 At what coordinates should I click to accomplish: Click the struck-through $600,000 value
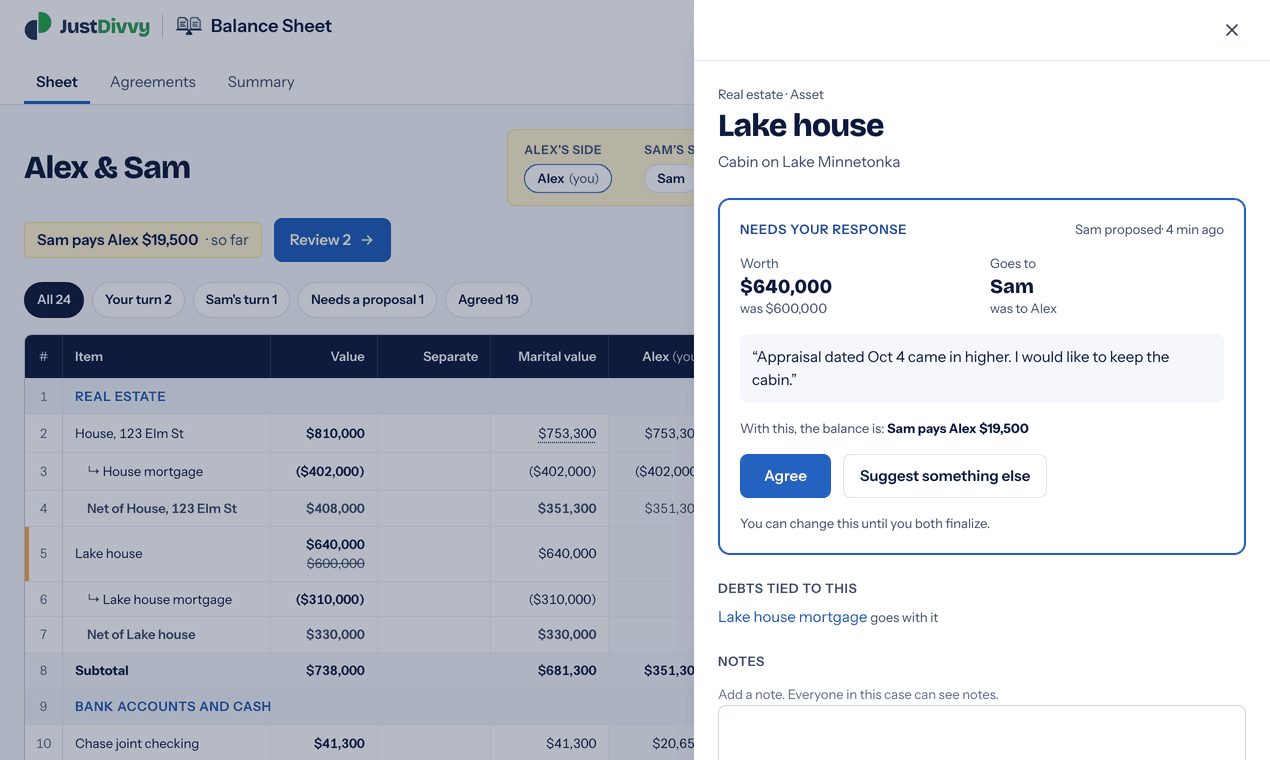coord(335,564)
